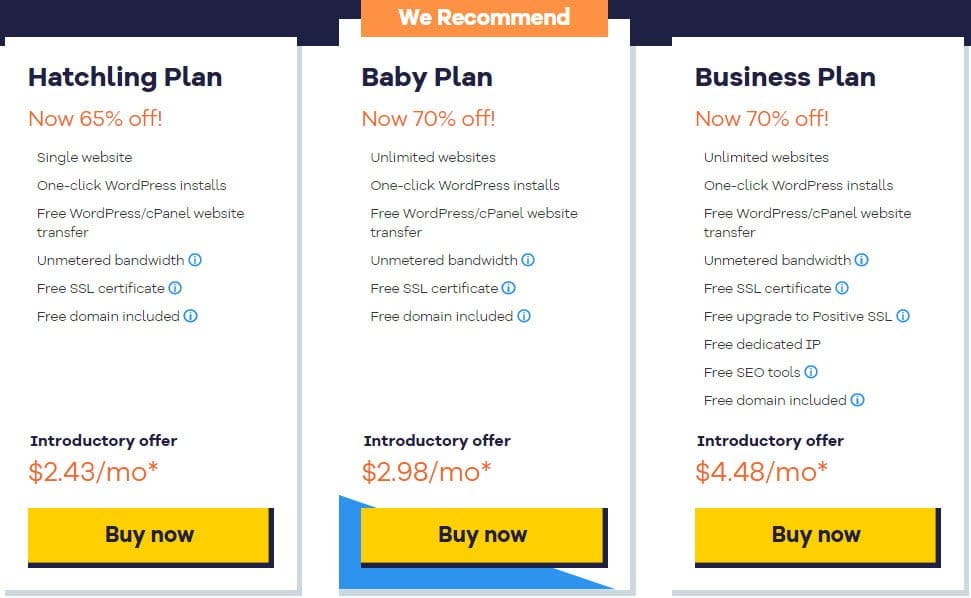This screenshot has height=598, width=971.
Task: Open Free upgrade to Positive SSL info icon
Action: [902, 316]
